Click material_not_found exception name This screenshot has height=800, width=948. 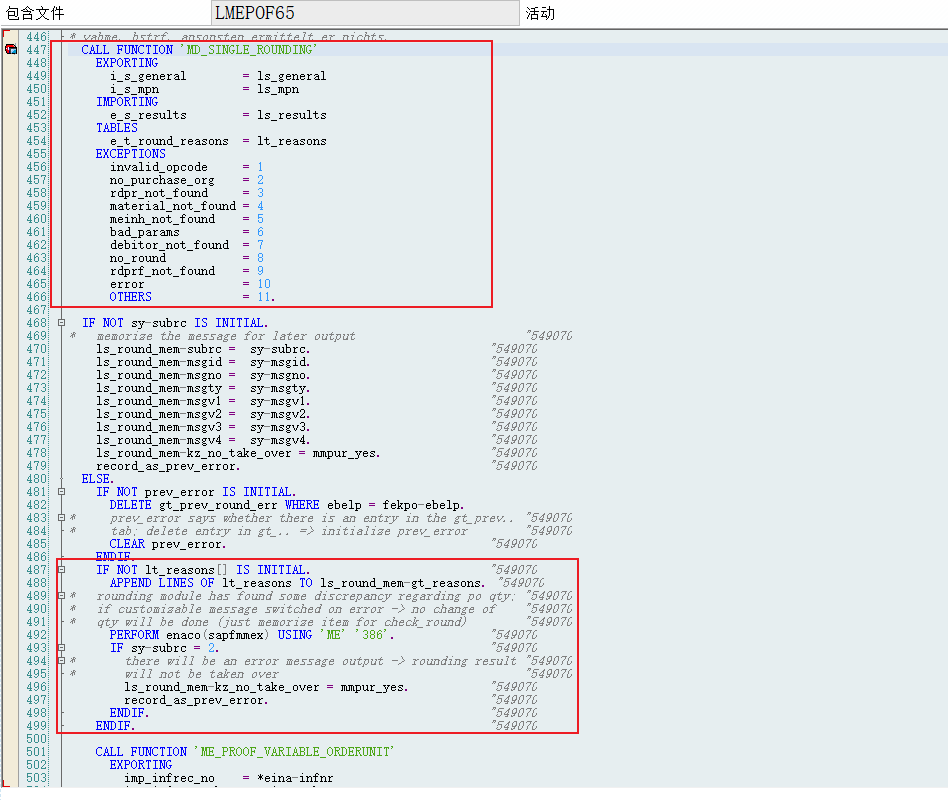pos(173,206)
